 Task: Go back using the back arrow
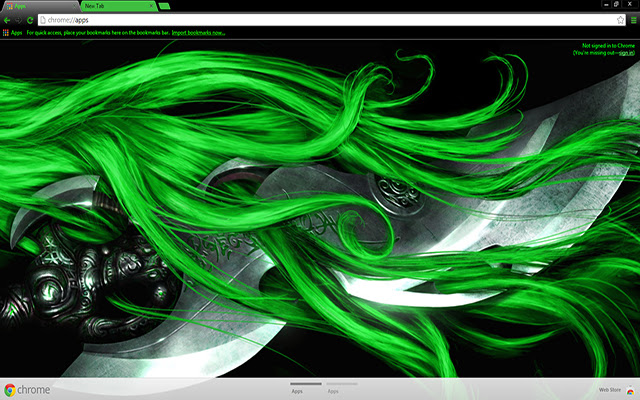point(7,20)
